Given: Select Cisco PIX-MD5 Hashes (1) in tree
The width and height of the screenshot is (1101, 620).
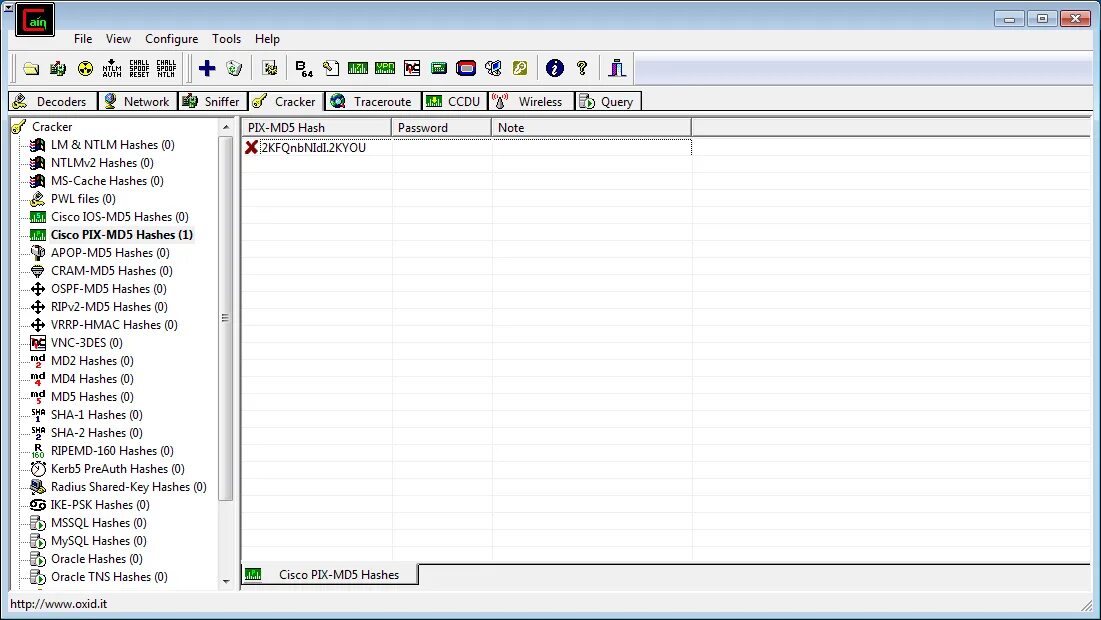Looking at the screenshot, I should 121,235.
